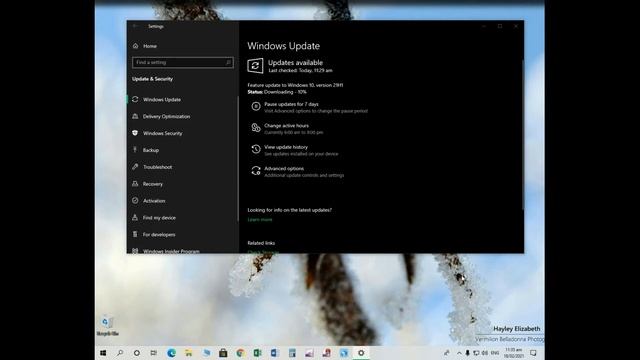Open Change active hours
This screenshot has height=360, width=640.
point(286,126)
